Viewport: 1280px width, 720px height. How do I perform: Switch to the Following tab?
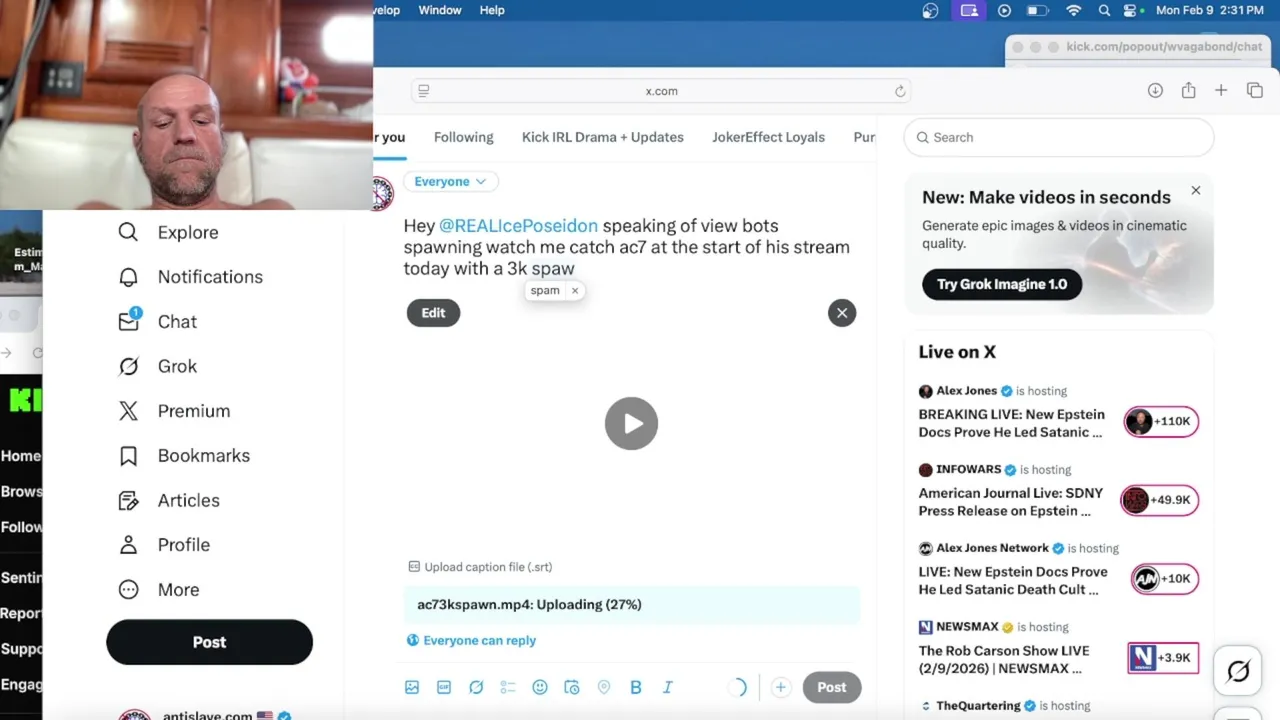[x=464, y=137]
